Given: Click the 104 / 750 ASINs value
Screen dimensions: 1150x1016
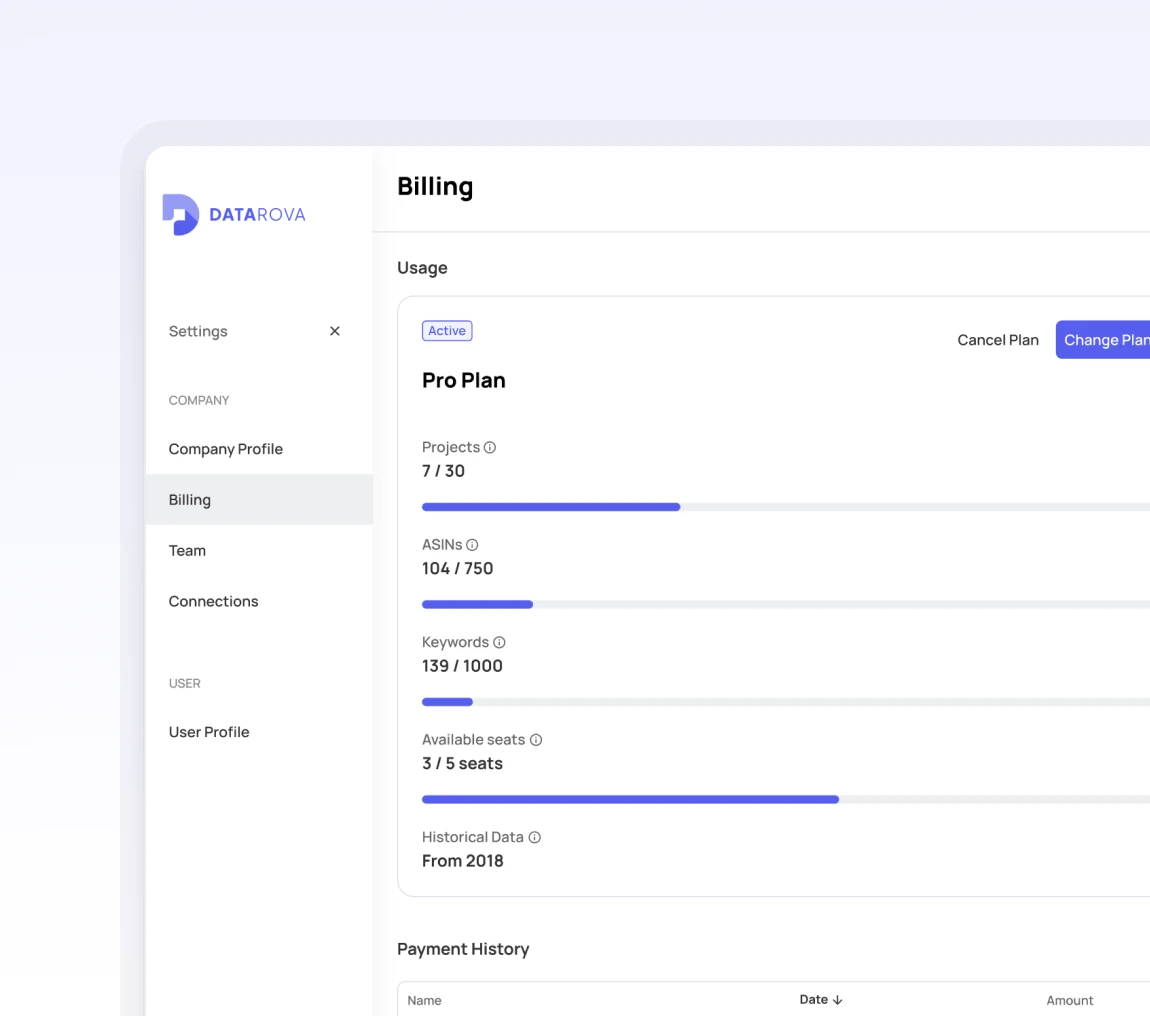Looking at the screenshot, I should click(457, 569).
